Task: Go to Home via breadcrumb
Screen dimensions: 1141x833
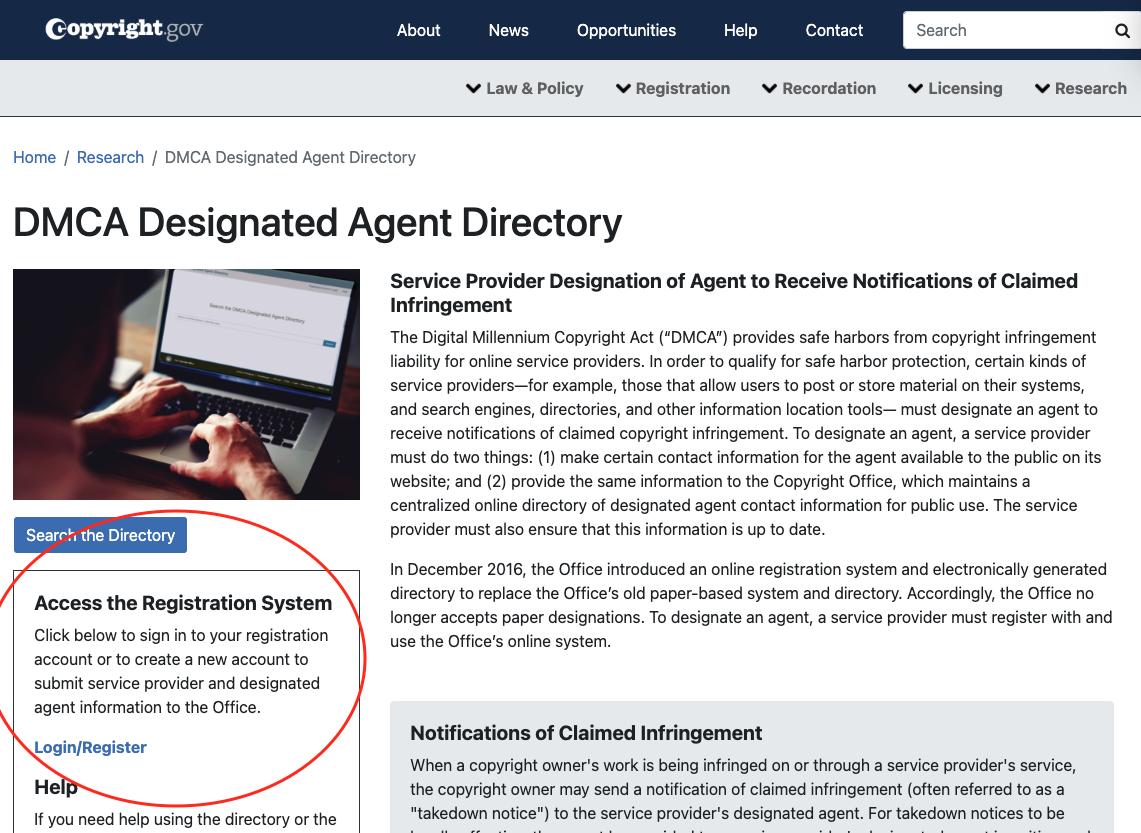Action: pos(34,157)
